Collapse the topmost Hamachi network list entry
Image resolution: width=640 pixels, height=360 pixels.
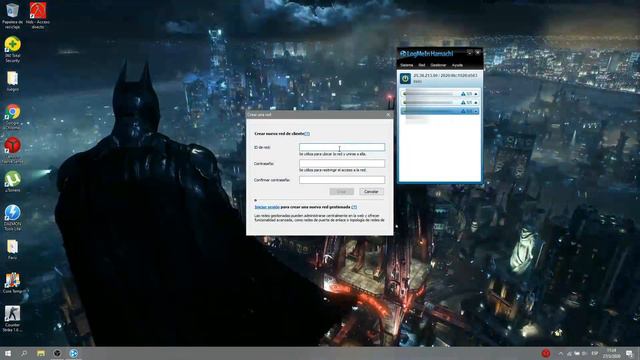(x=476, y=94)
